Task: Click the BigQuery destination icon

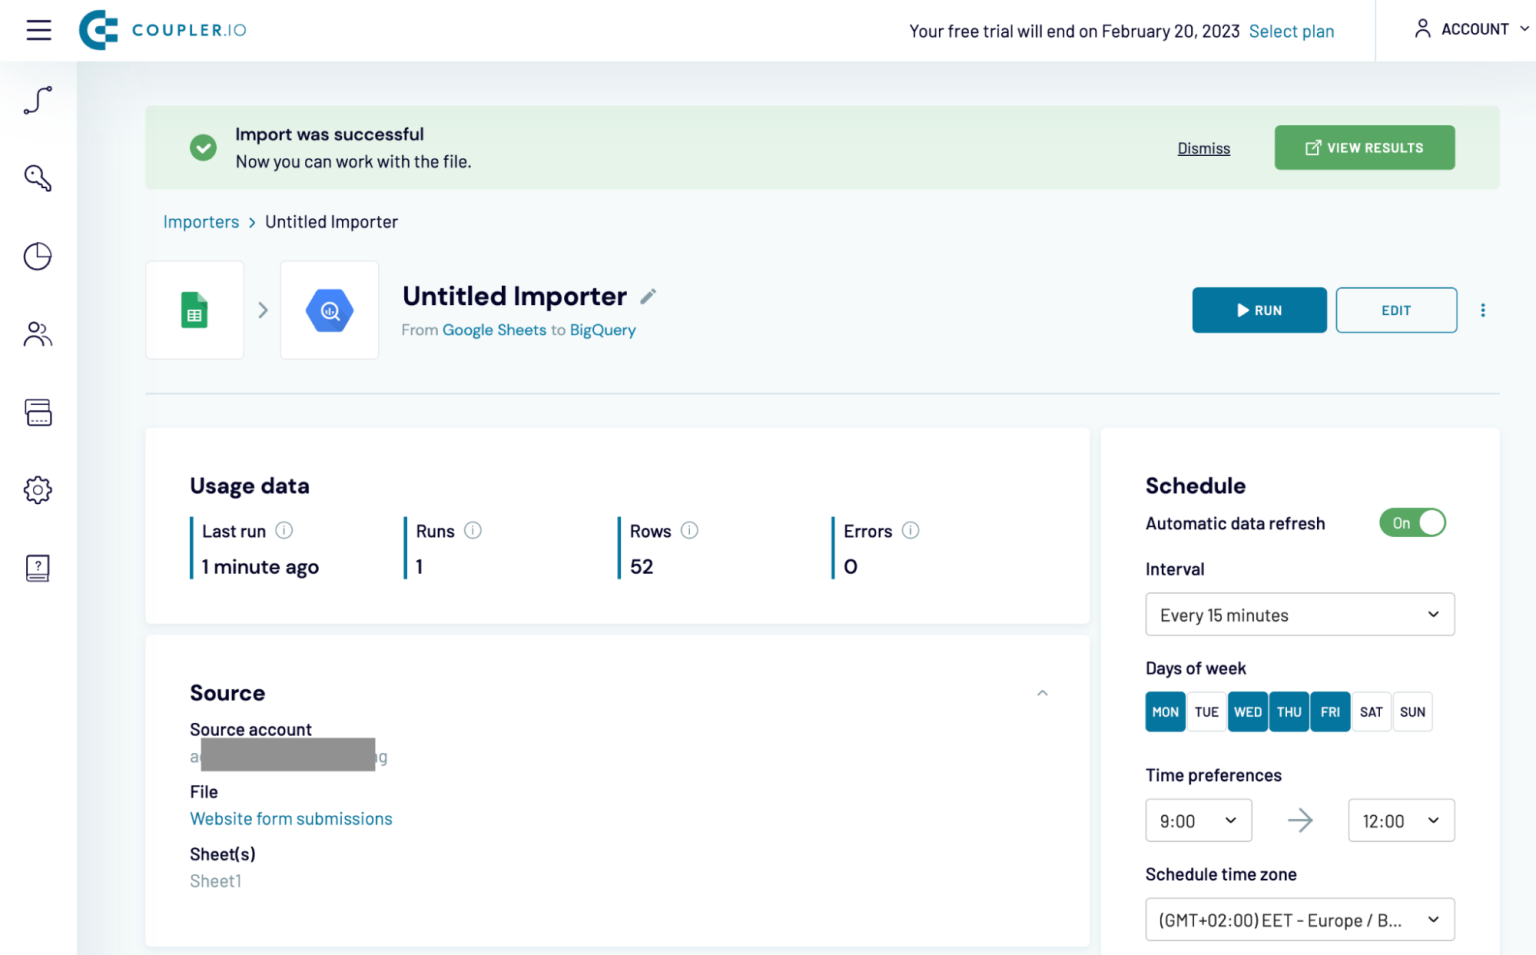Action: [329, 310]
